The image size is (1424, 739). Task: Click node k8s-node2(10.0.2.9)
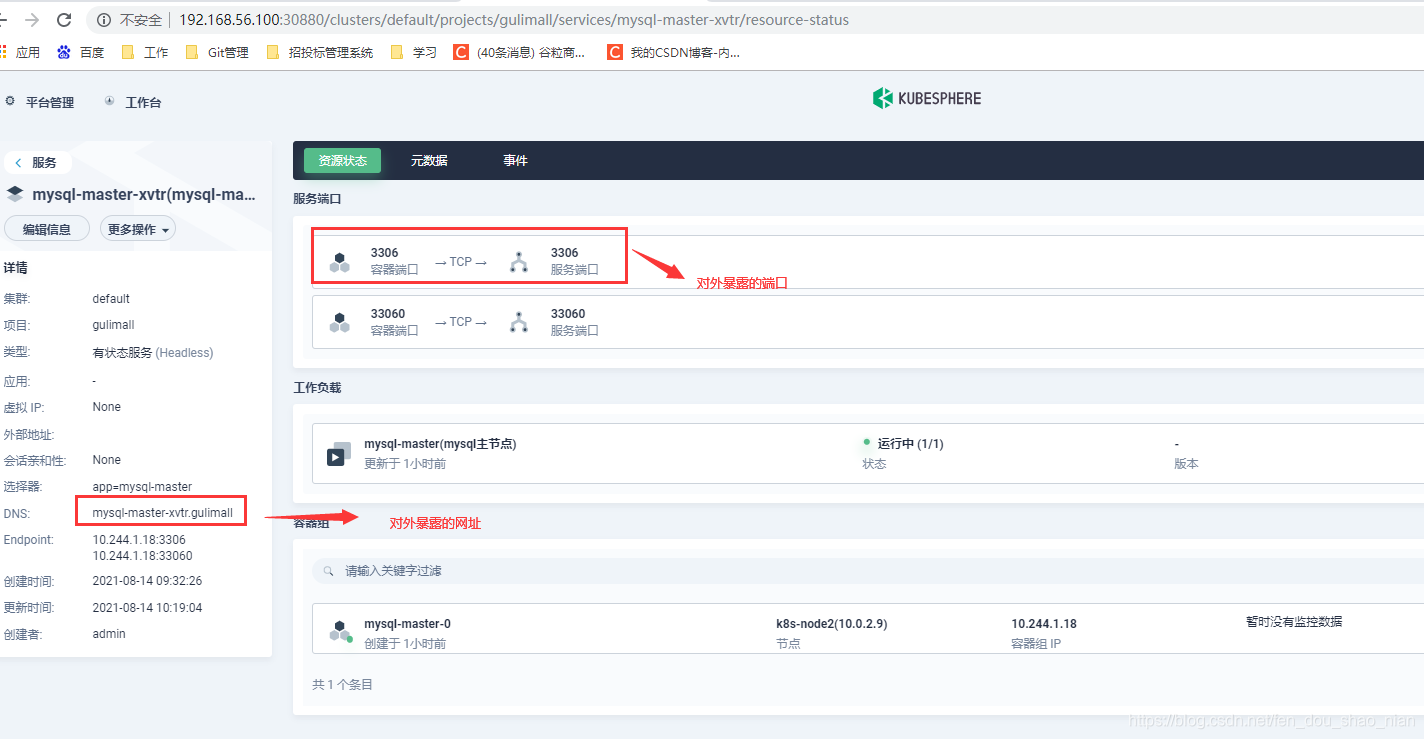(831, 623)
